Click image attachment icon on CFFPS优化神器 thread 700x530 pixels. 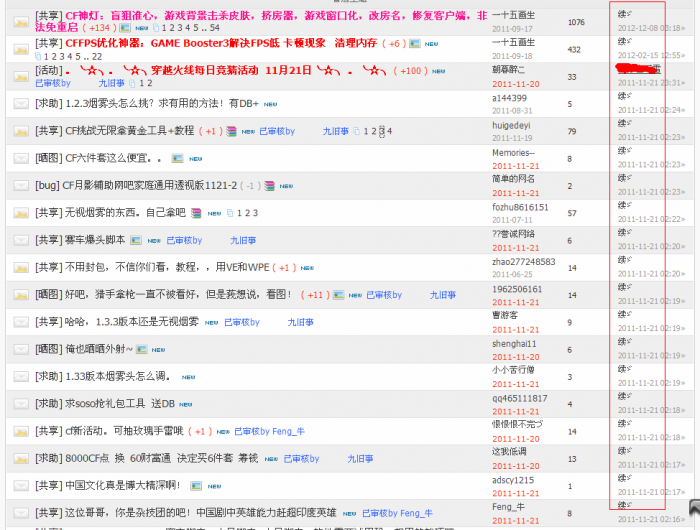point(415,44)
